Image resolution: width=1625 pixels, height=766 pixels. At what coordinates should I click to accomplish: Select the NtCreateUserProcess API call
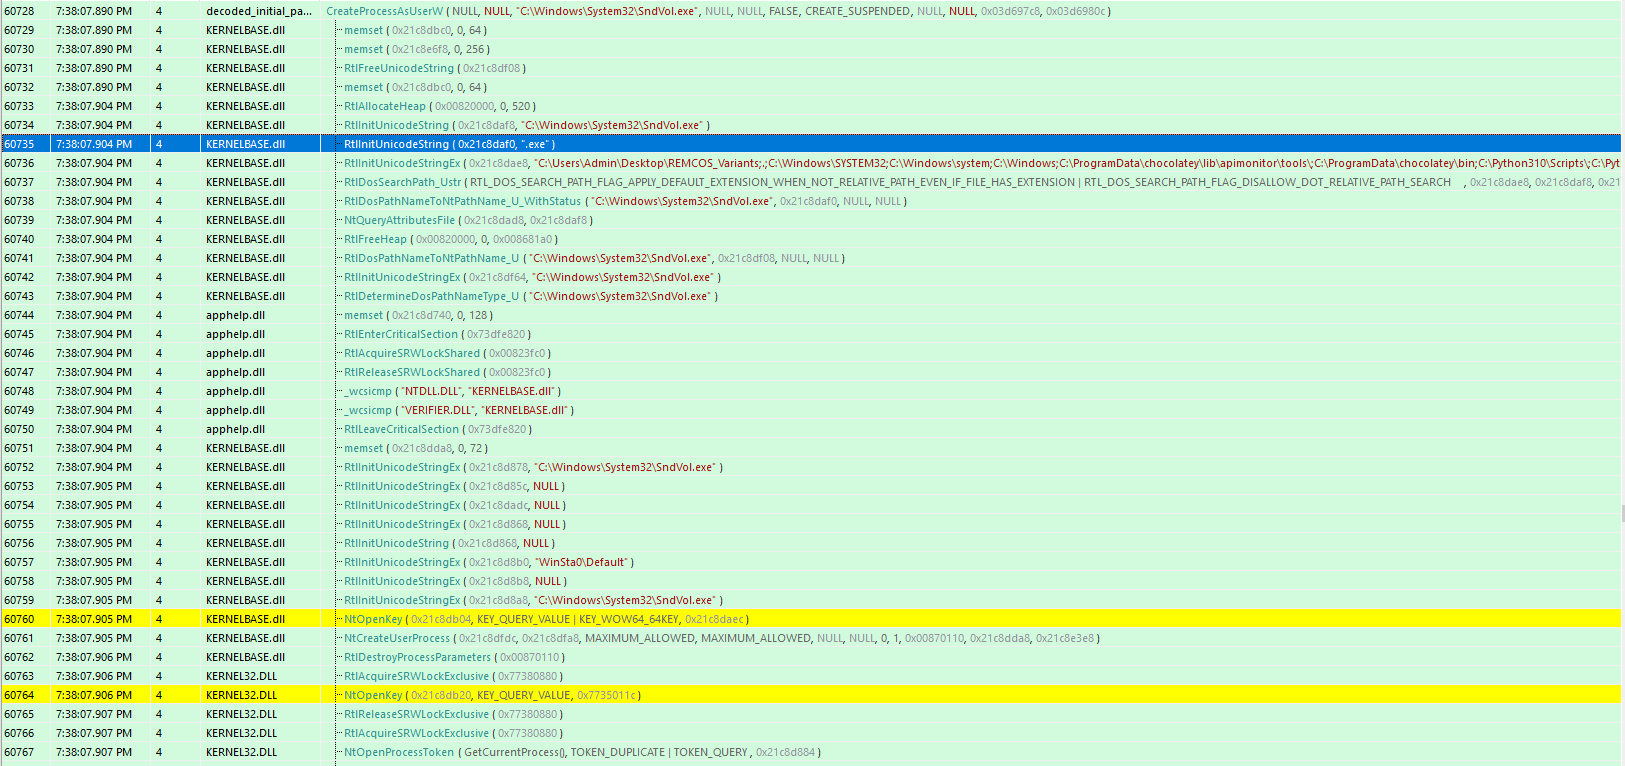click(396, 638)
